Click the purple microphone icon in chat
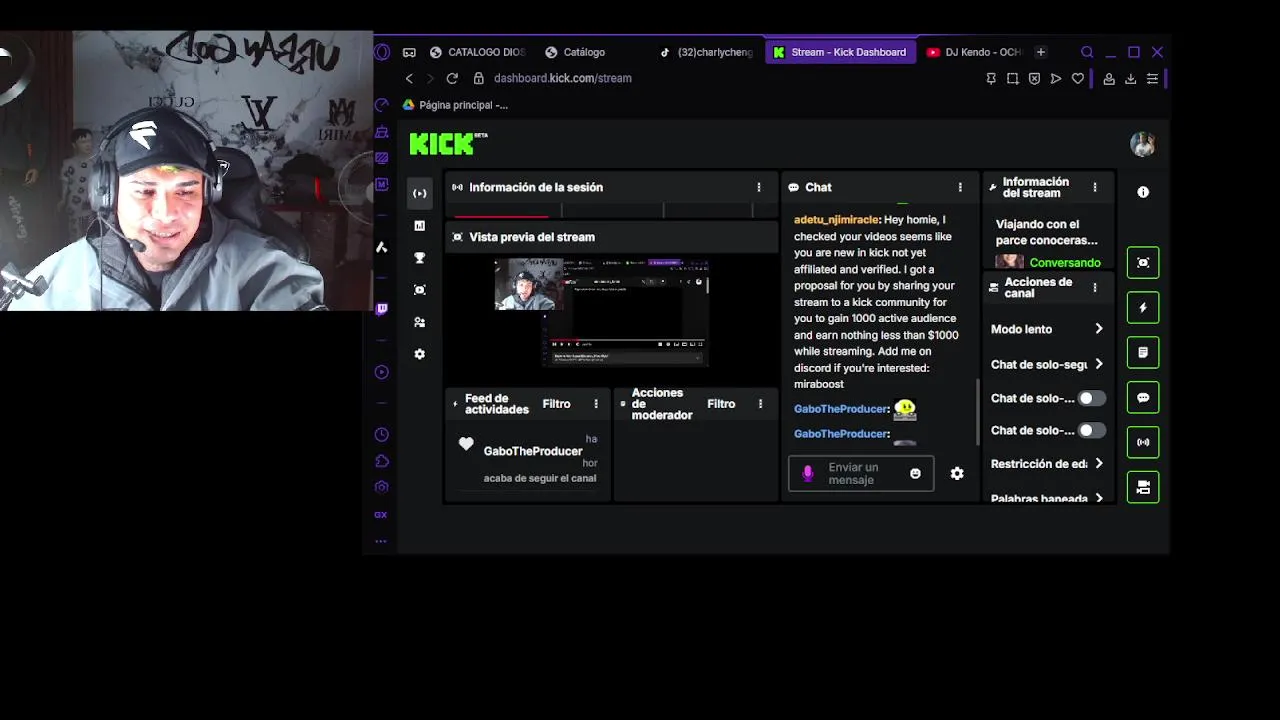This screenshot has width=1280, height=720. [x=808, y=474]
